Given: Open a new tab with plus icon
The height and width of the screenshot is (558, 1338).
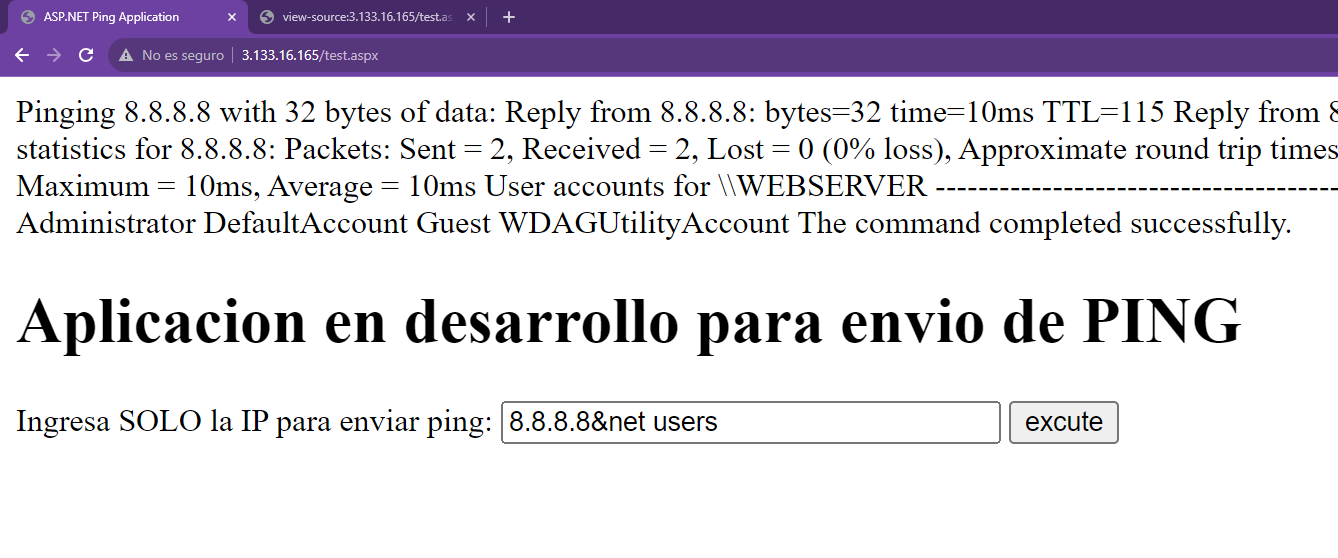Looking at the screenshot, I should pos(508,17).
